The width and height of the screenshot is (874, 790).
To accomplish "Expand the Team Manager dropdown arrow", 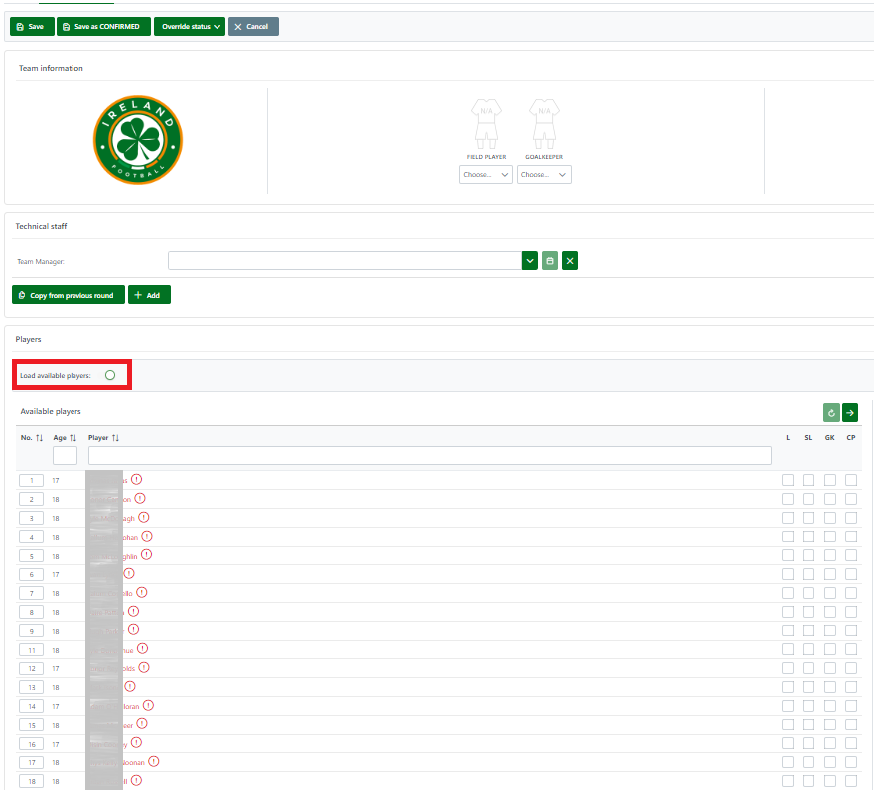I will point(530,261).
